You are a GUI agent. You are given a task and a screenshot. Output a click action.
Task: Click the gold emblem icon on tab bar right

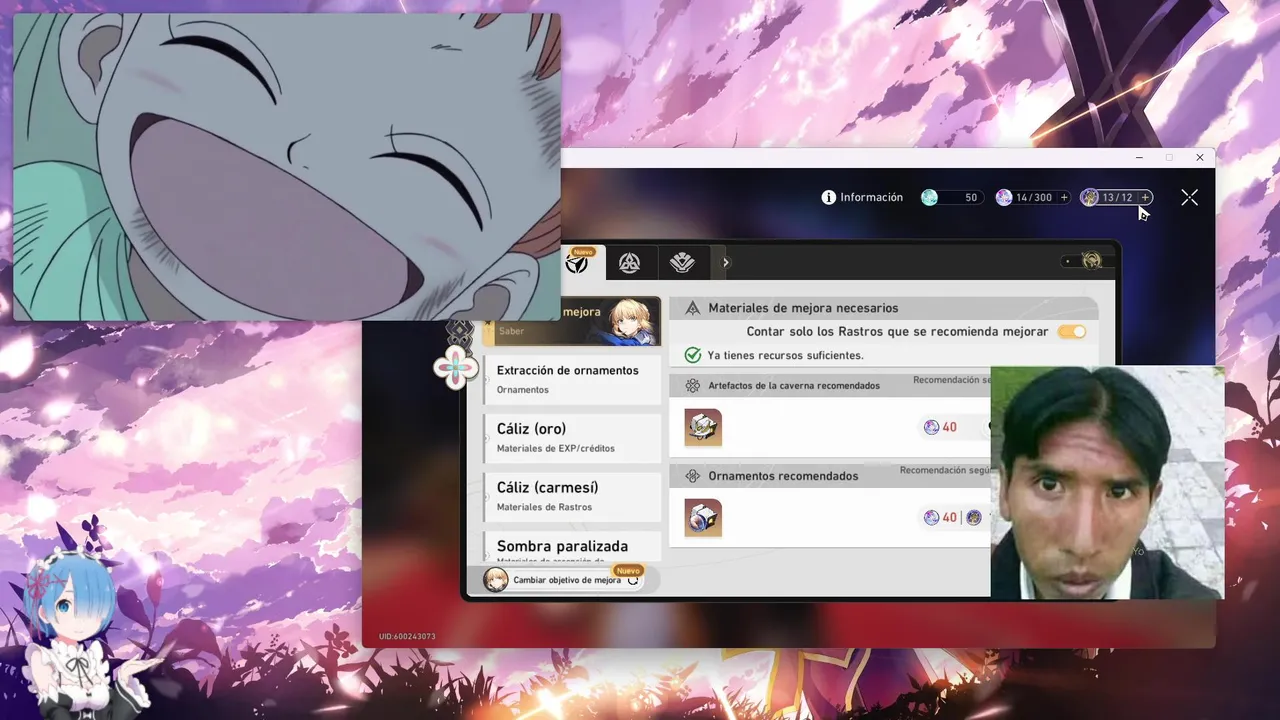pos(1091,261)
